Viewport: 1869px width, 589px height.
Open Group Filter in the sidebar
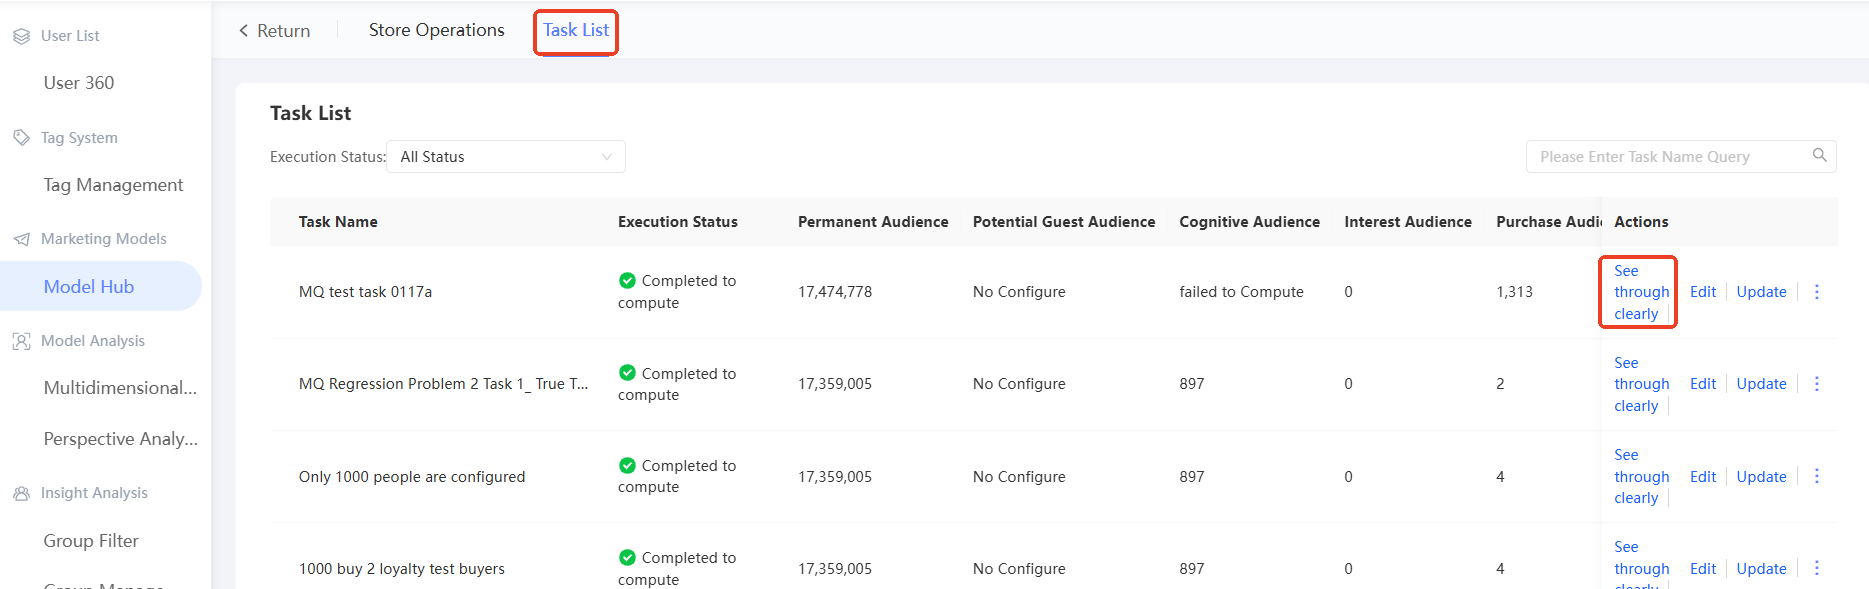click(91, 541)
